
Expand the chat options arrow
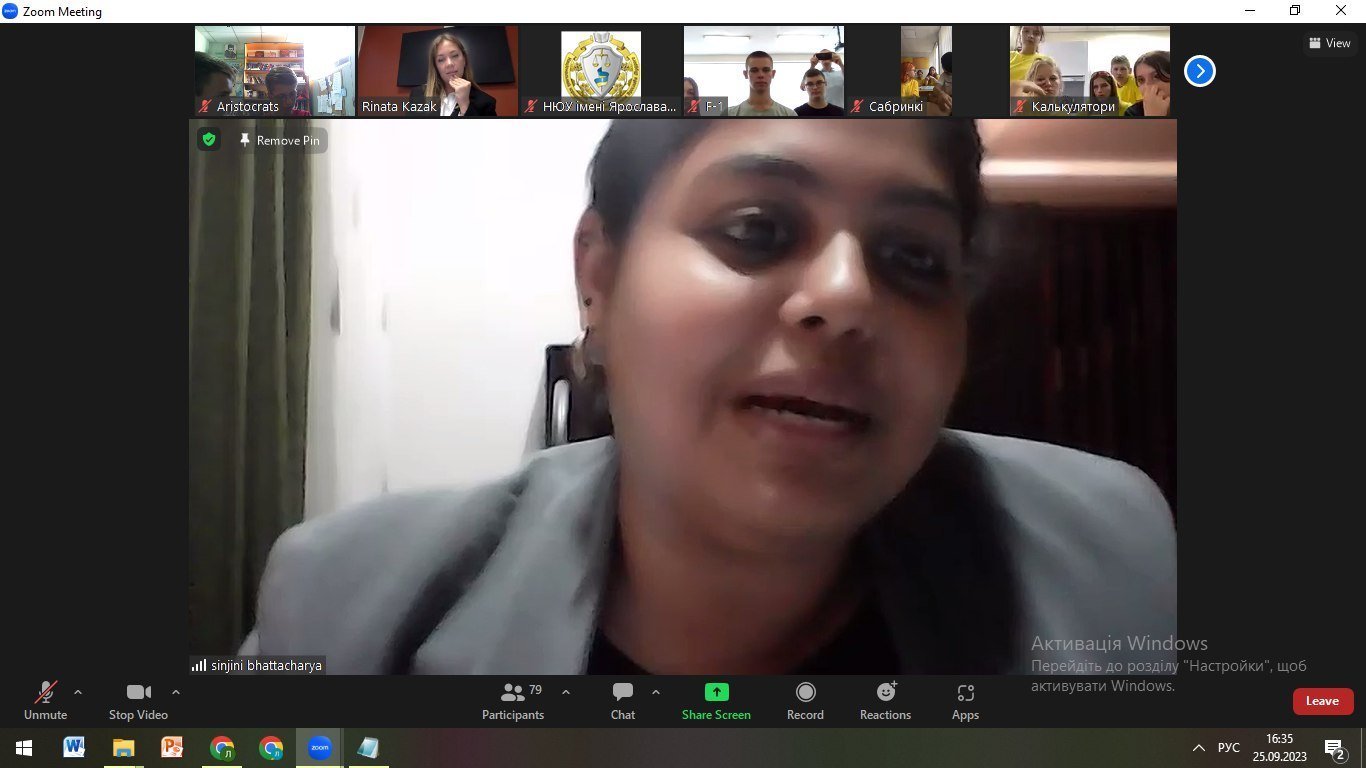click(656, 692)
